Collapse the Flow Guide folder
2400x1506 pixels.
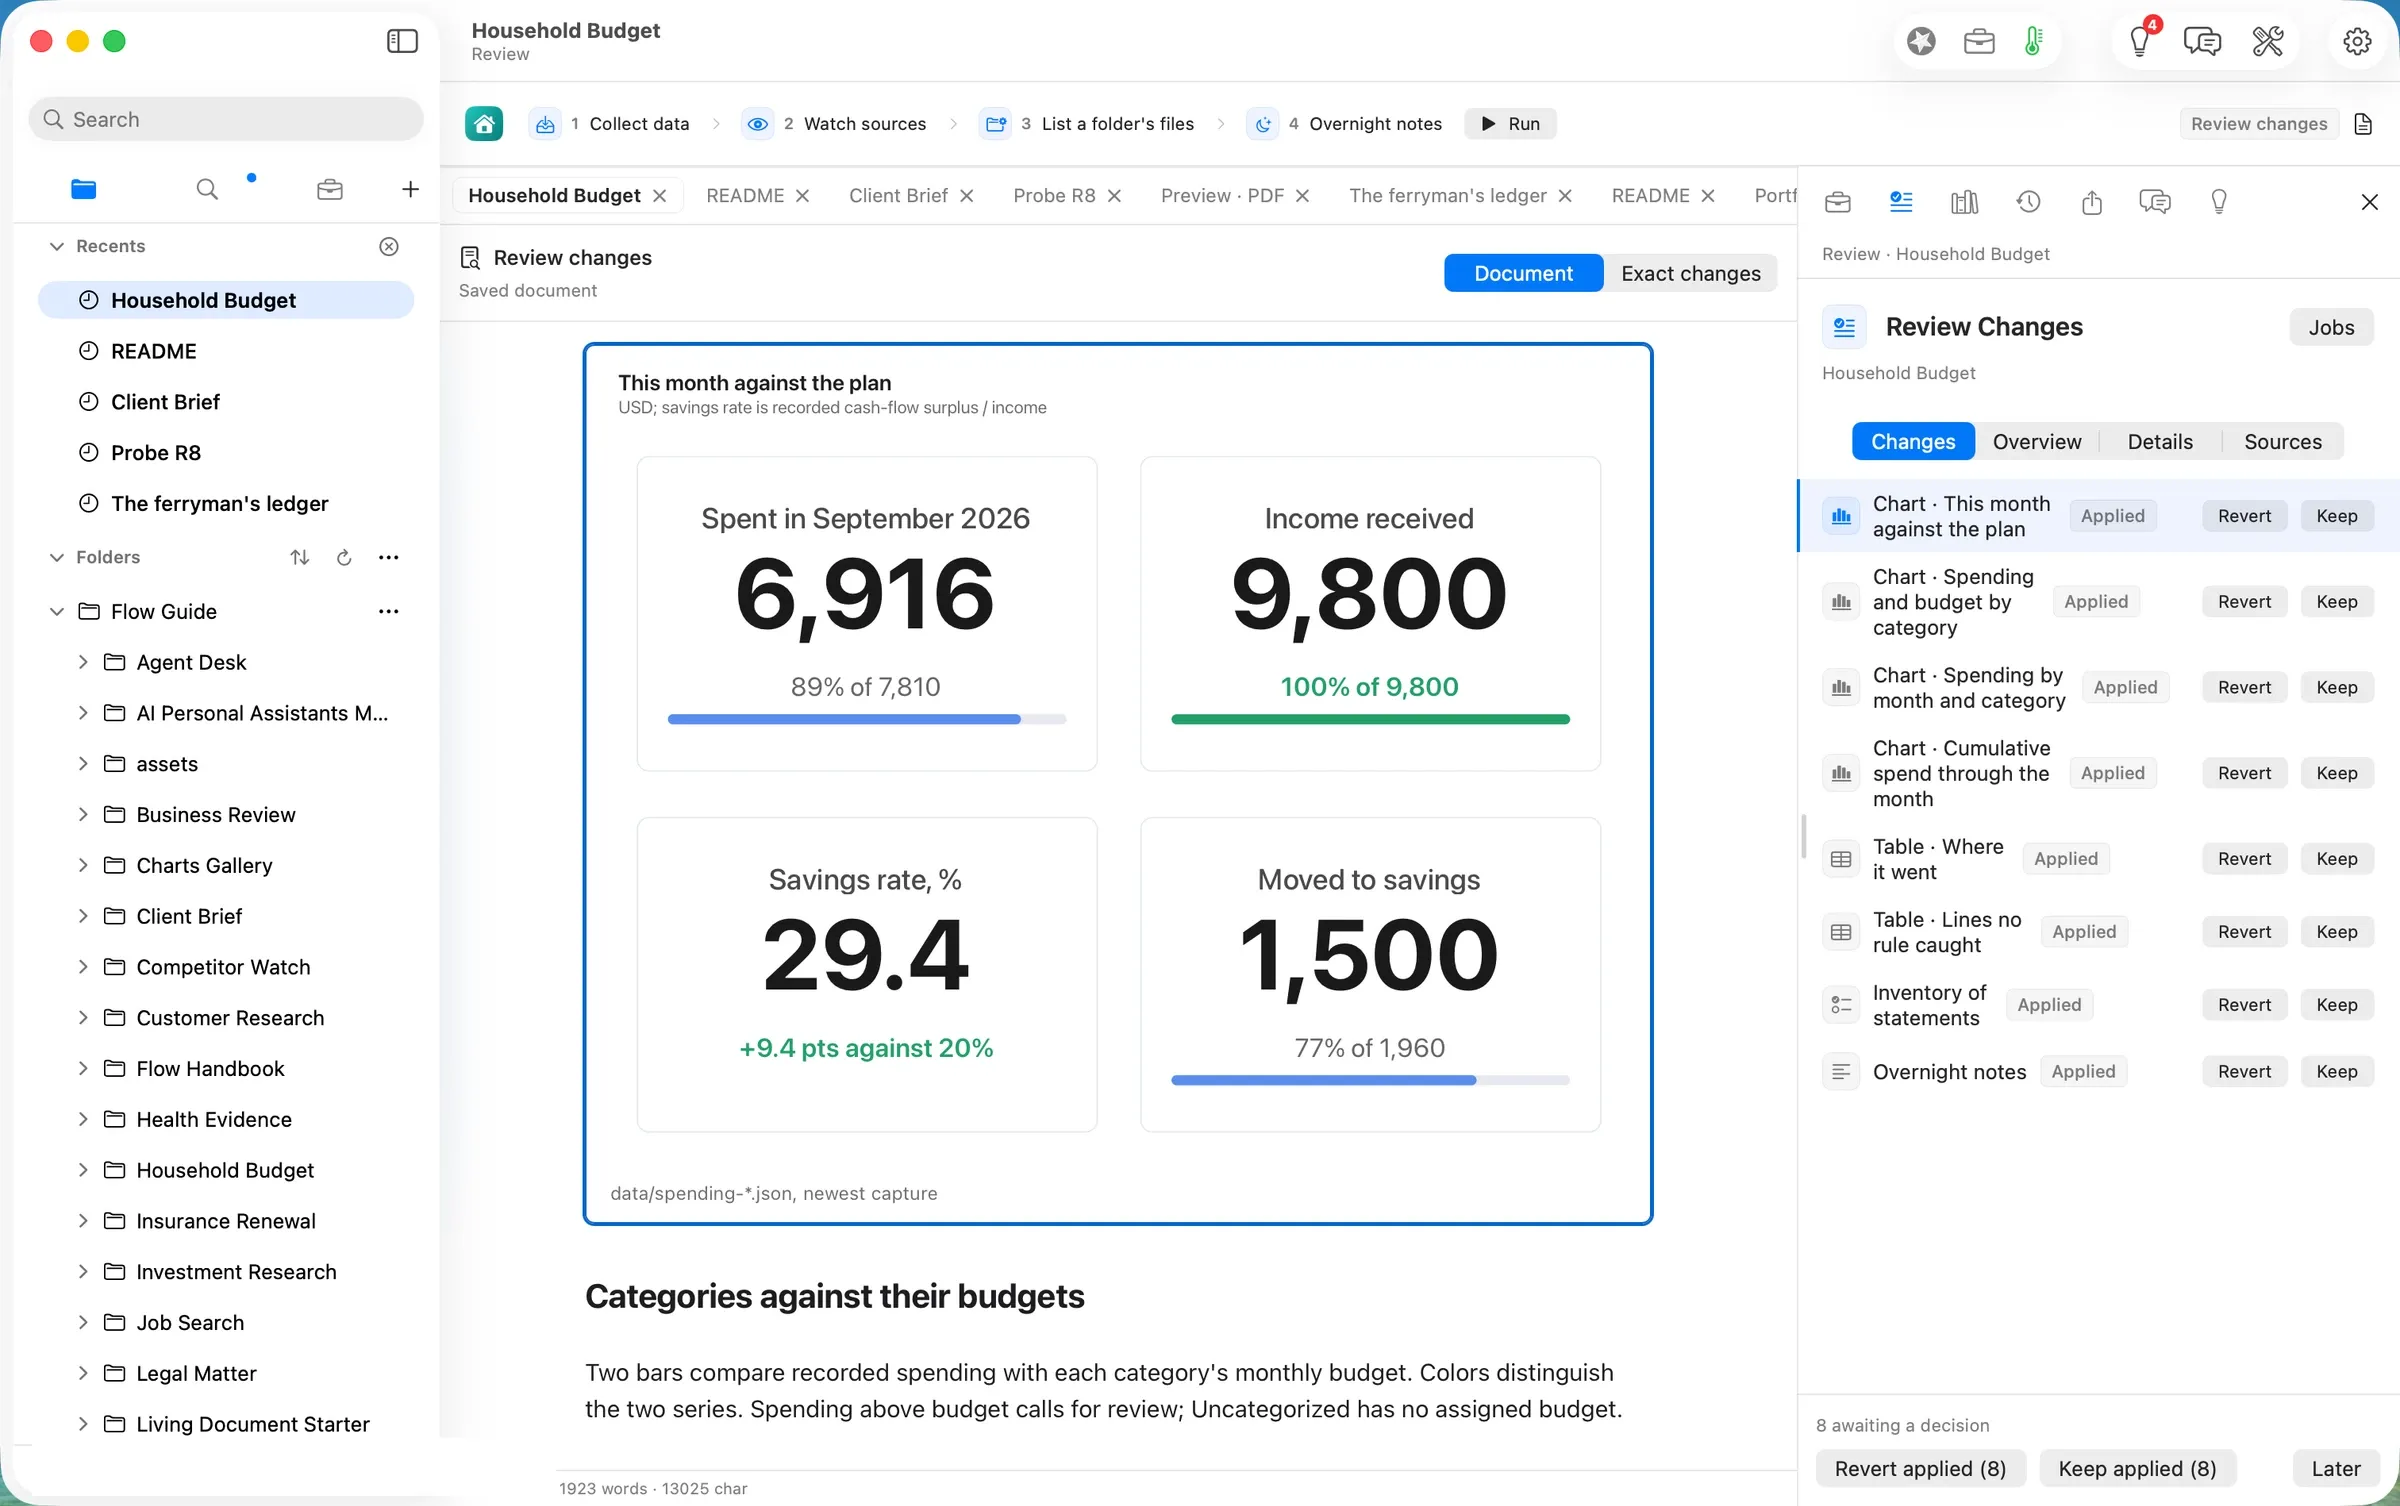pyautogui.click(x=57, y=611)
